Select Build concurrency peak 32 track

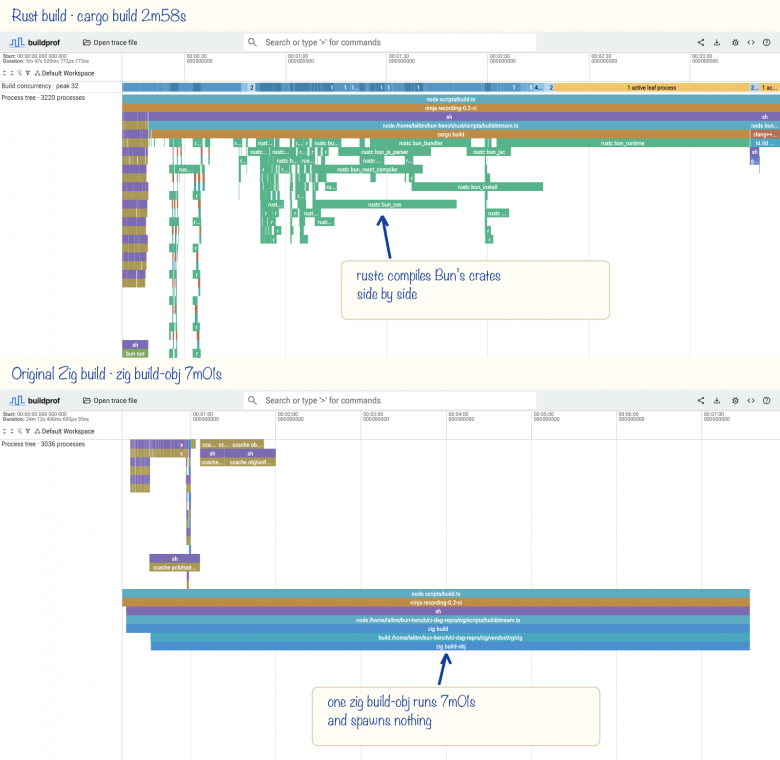(40, 86)
